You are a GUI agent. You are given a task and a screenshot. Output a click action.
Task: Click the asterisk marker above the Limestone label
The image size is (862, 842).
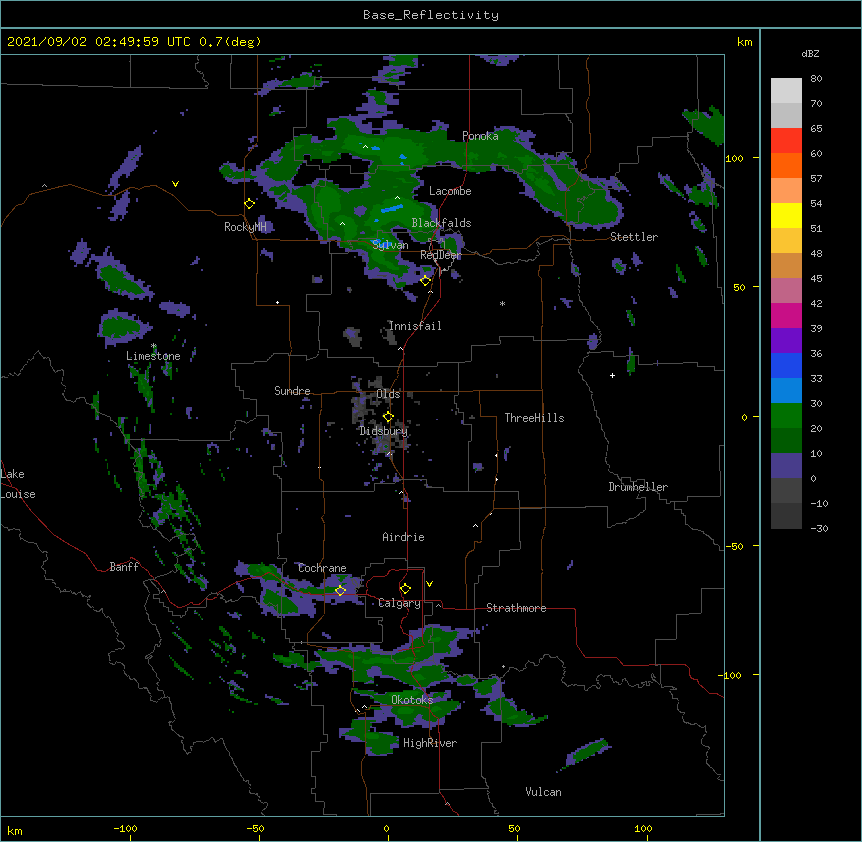point(154,346)
